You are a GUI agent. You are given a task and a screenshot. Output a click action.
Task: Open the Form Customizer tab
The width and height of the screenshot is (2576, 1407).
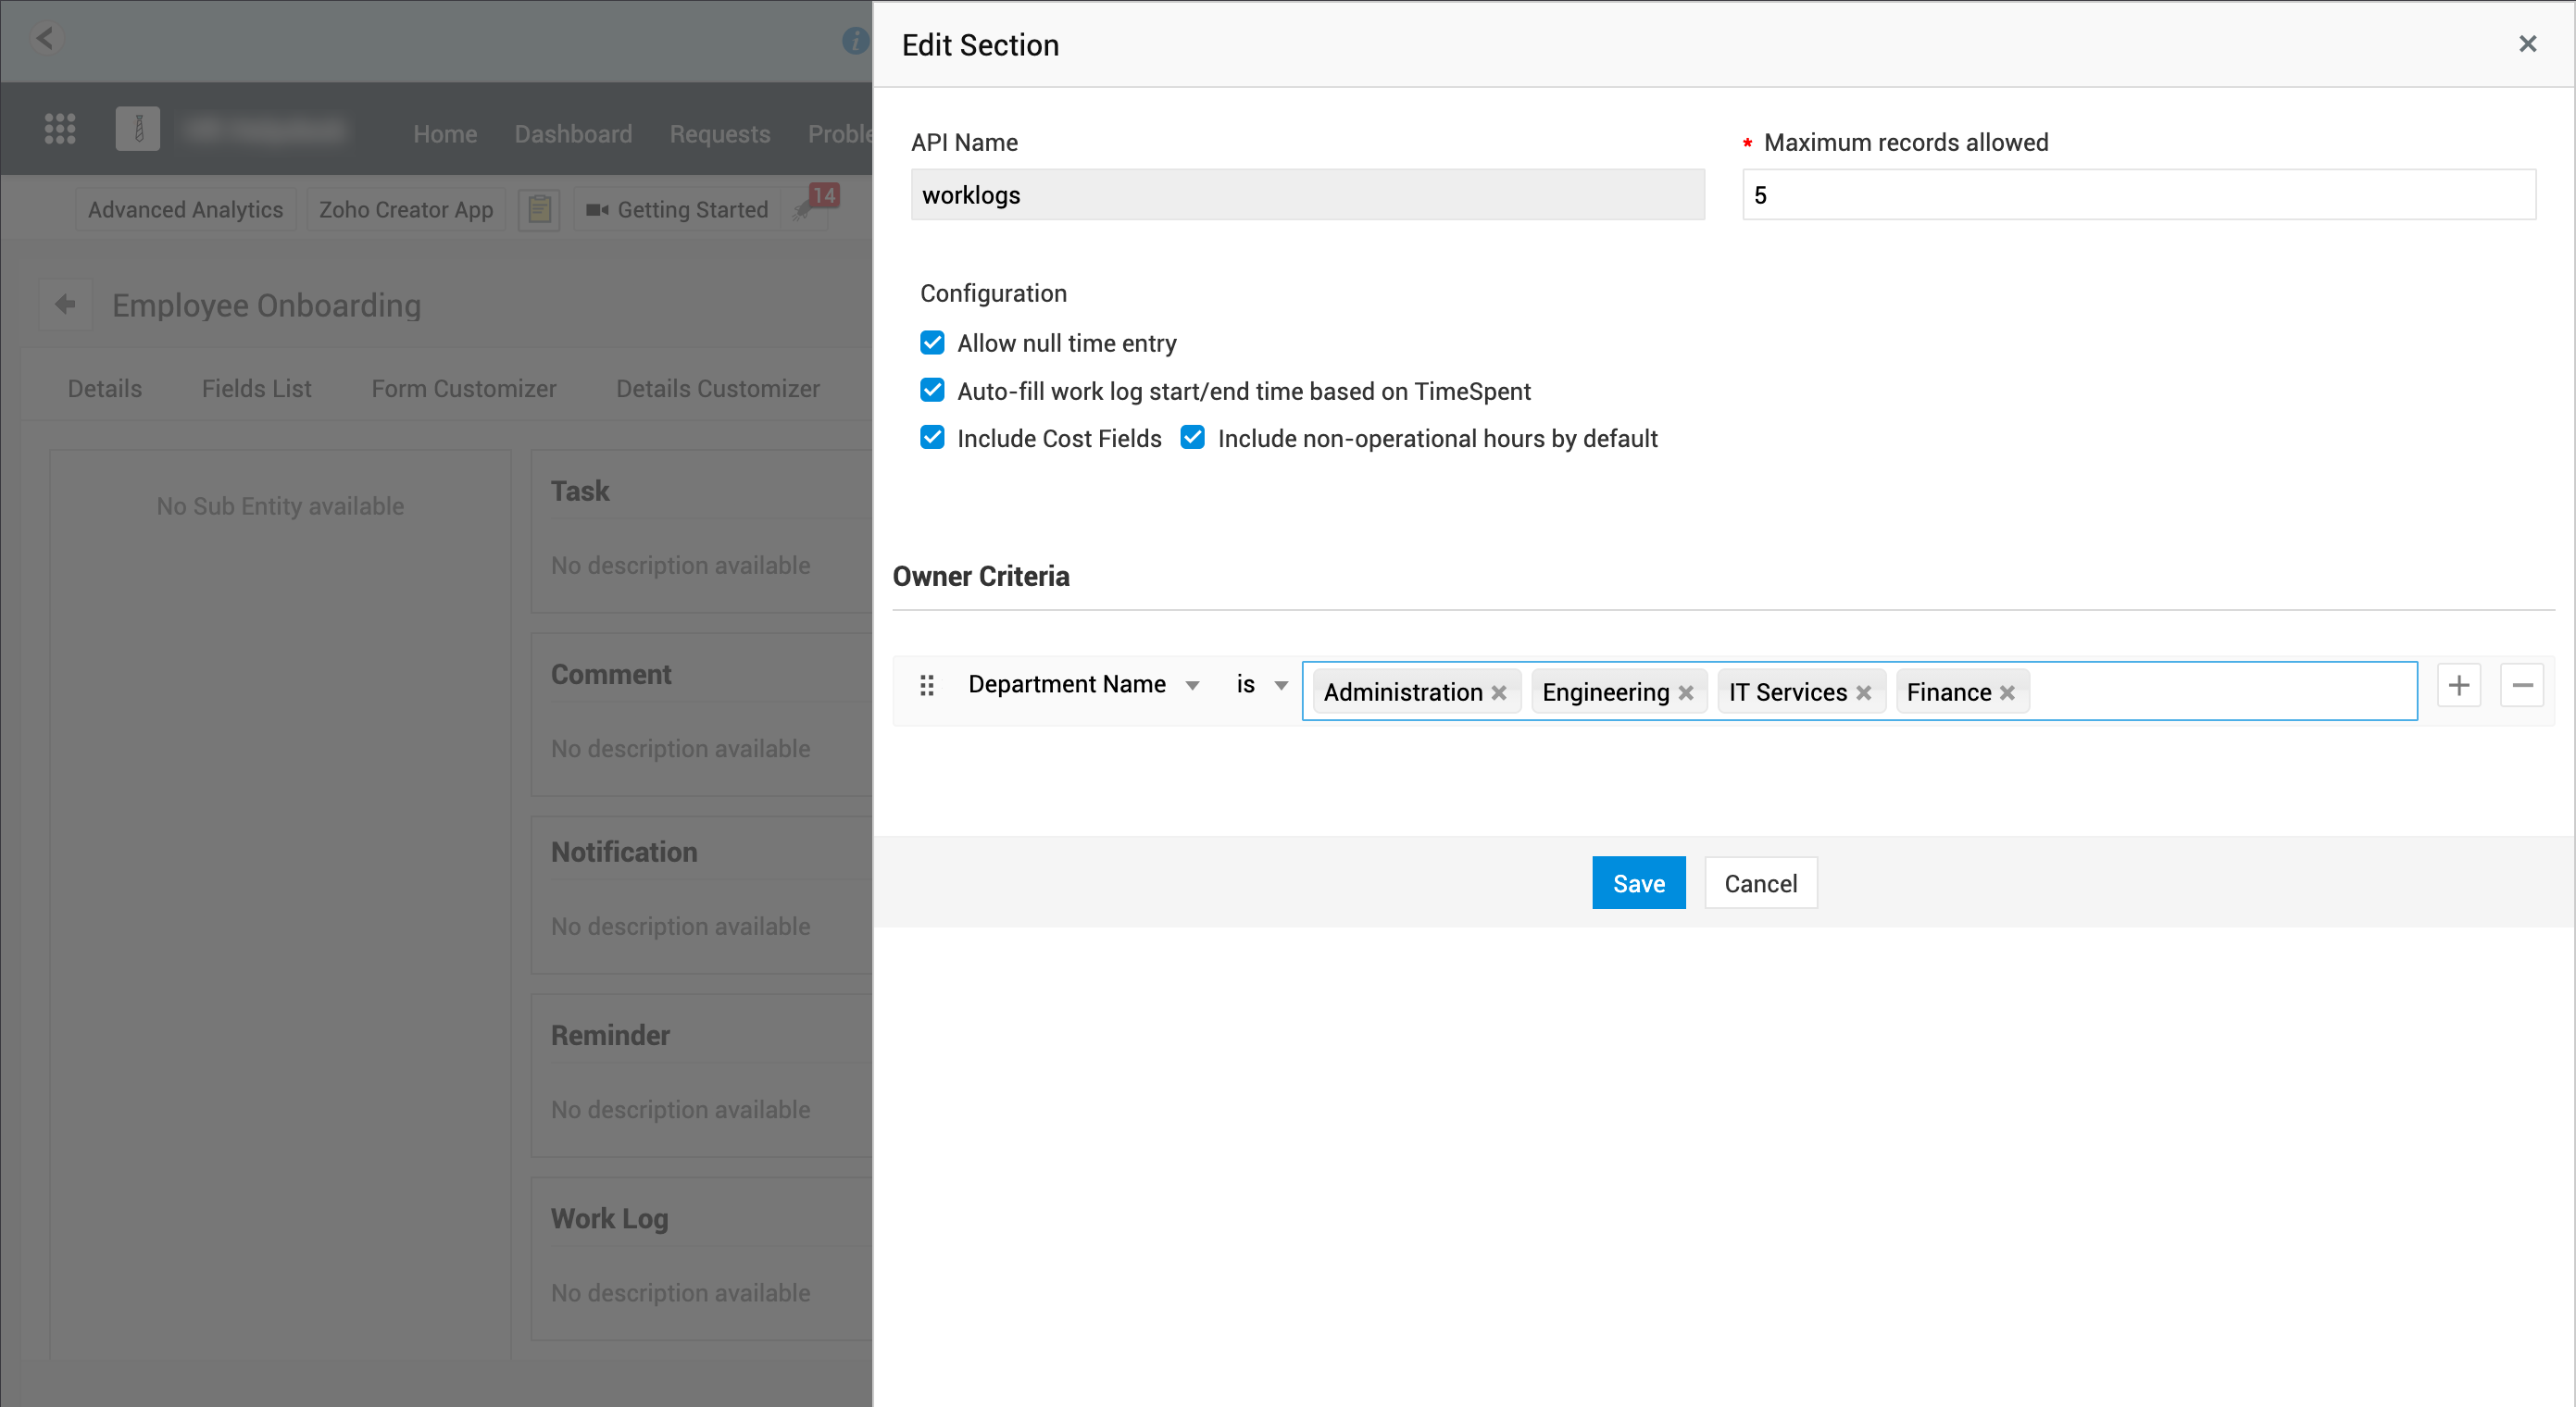coord(463,388)
